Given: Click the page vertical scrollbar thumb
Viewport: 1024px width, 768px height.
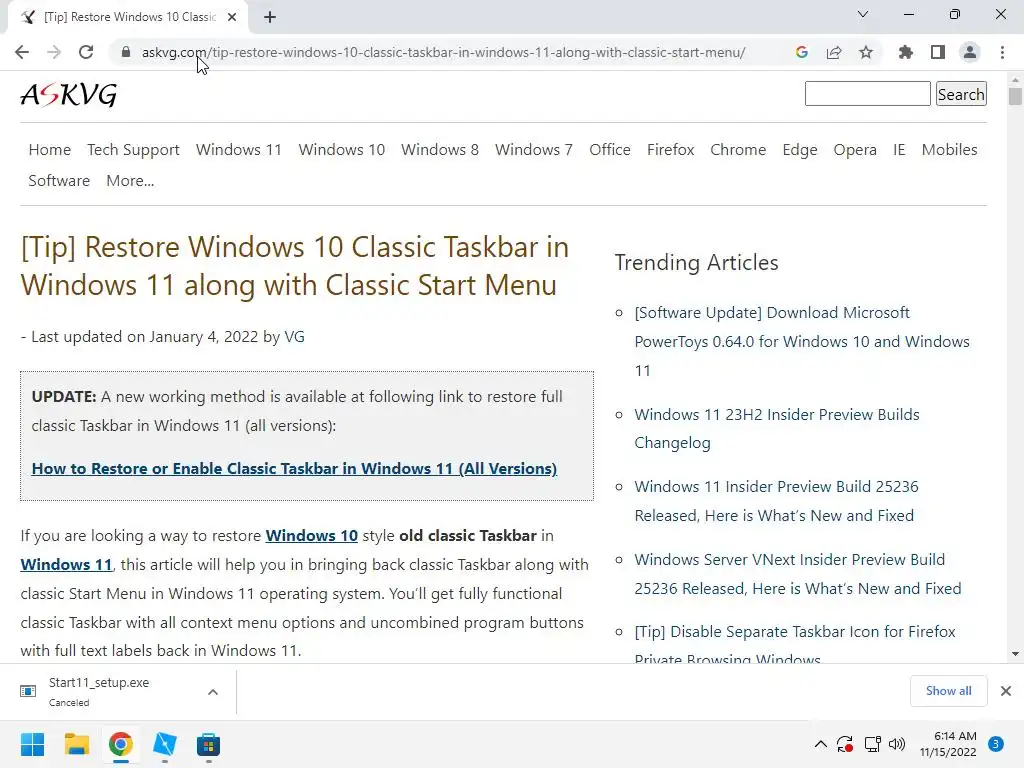Looking at the screenshot, I should tap(1015, 95).
